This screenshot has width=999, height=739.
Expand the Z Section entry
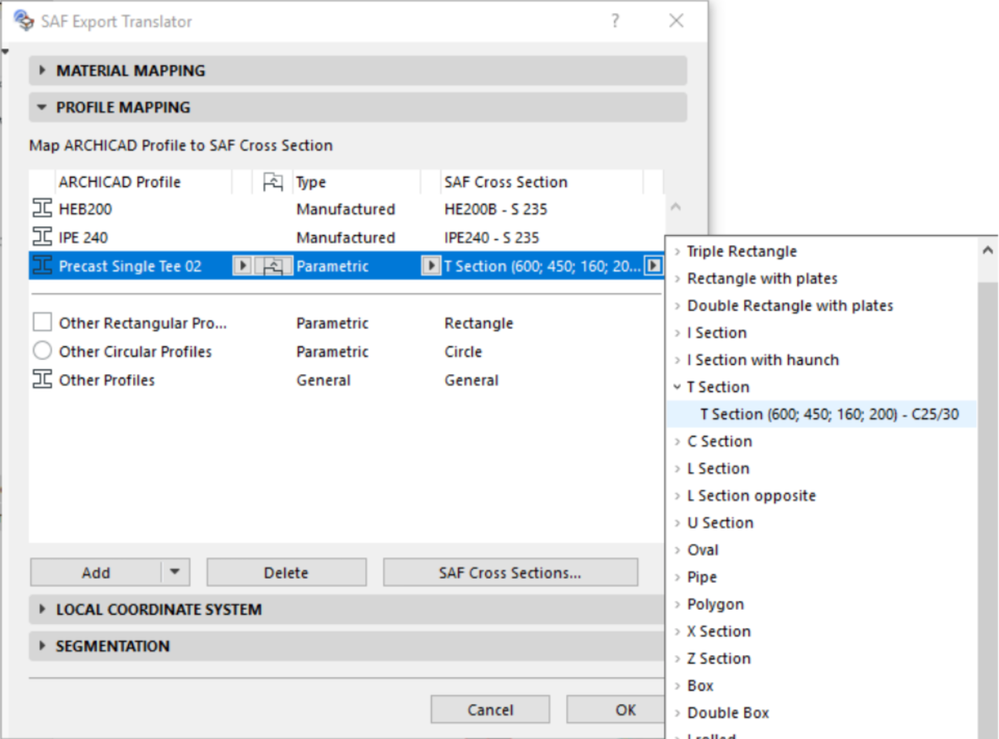point(677,659)
